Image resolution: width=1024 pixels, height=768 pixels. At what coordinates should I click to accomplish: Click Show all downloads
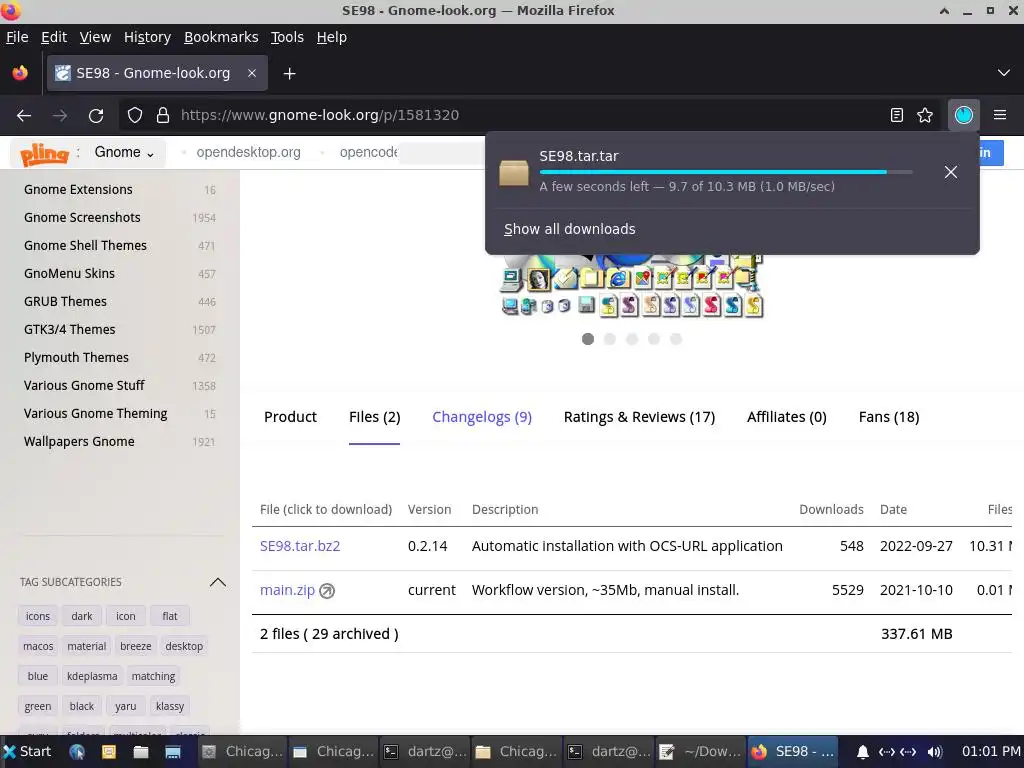(x=569, y=229)
